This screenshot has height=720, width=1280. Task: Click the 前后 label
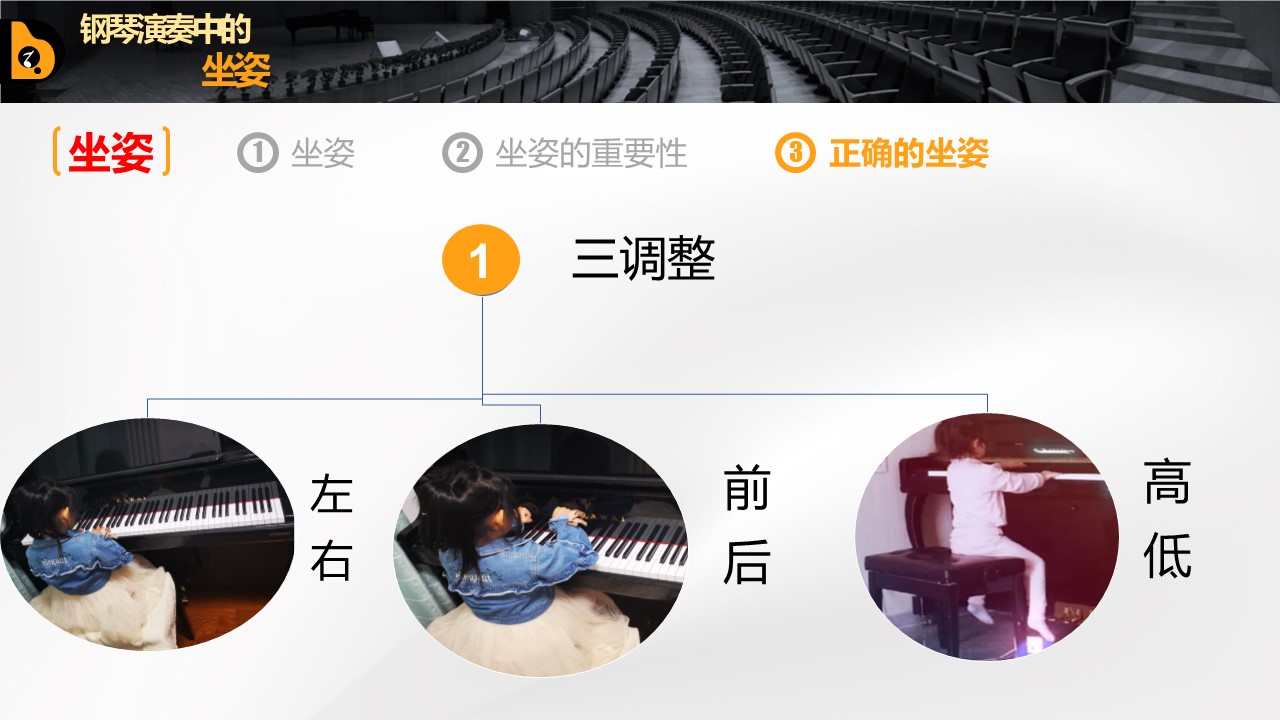point(746,529)
